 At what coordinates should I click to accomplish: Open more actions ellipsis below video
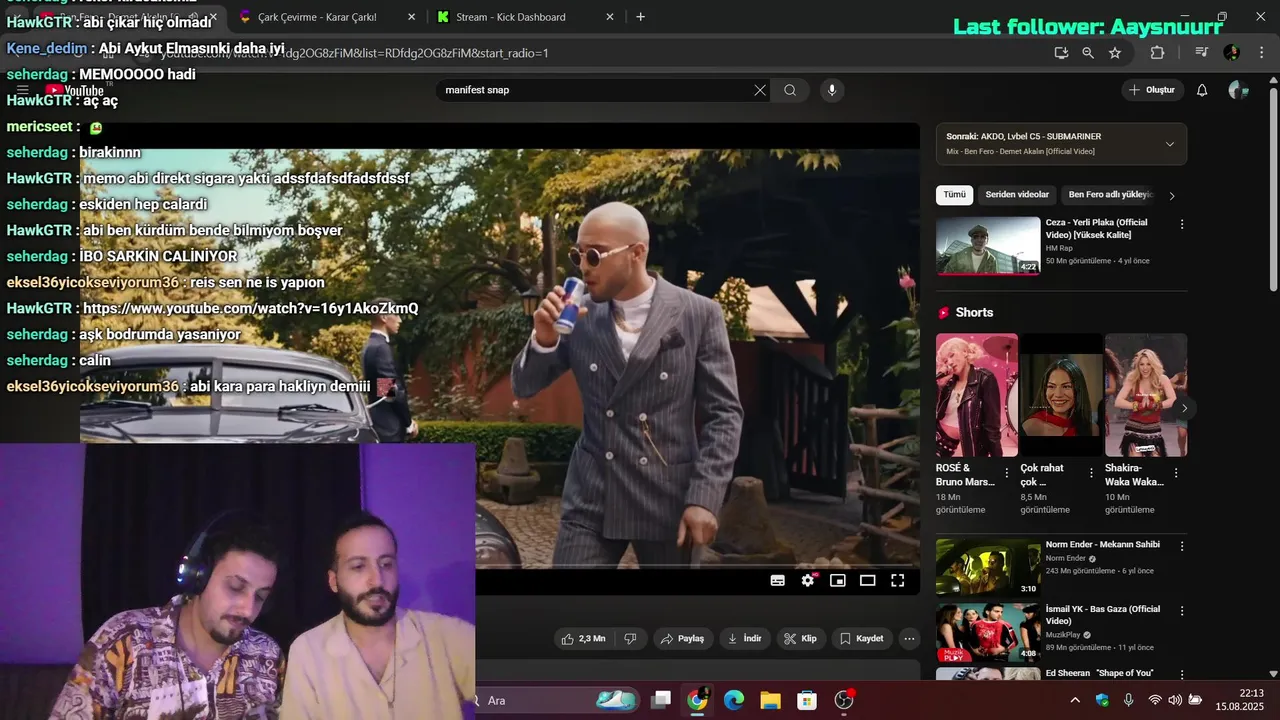[909, 638]
